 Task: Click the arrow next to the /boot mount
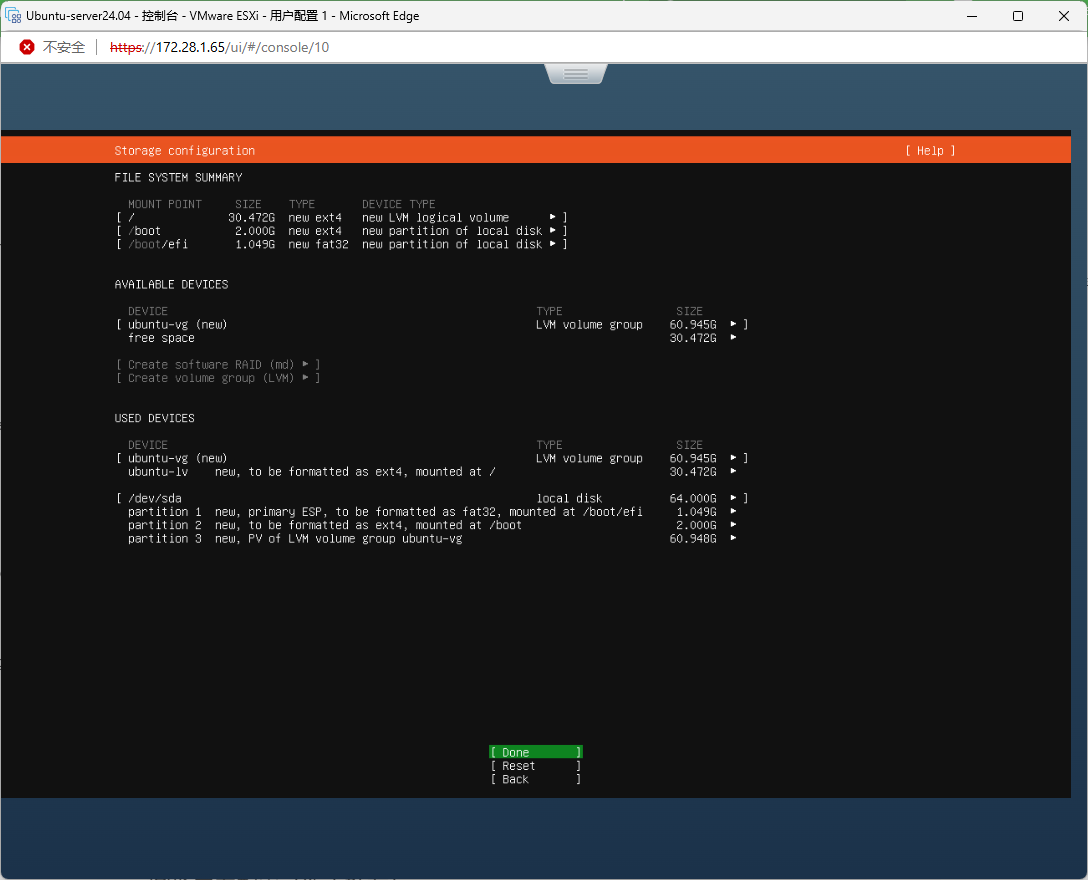click(x=552, y=231)
